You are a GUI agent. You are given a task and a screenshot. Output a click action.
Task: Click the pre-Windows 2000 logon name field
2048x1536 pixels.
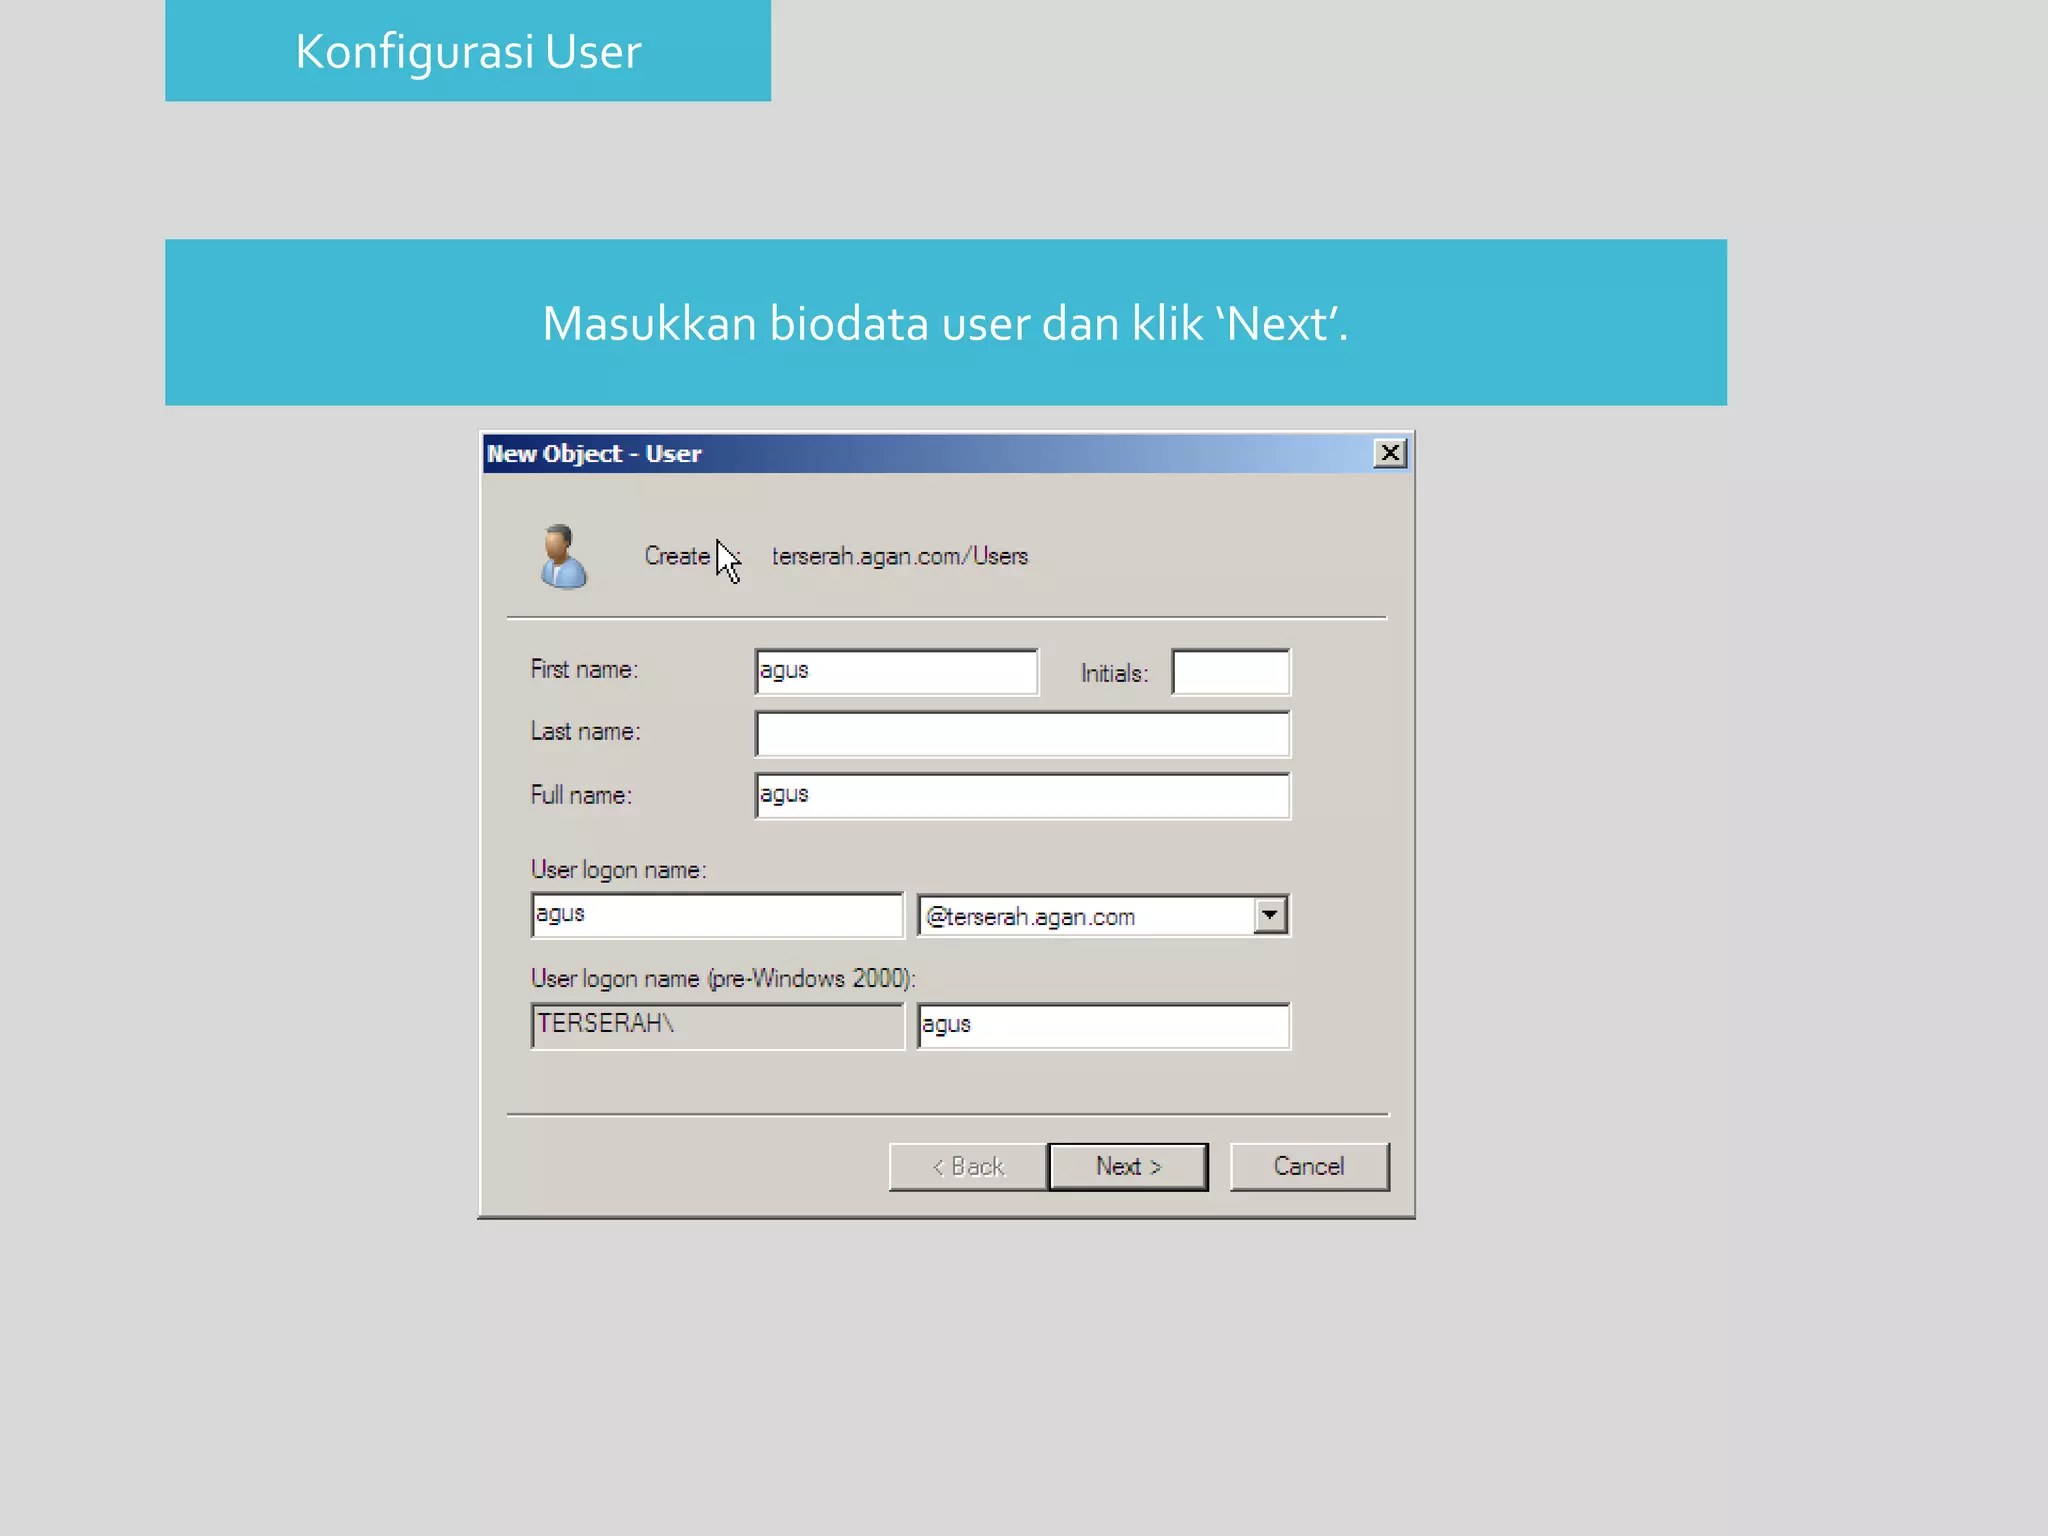coord(1103,1026)
